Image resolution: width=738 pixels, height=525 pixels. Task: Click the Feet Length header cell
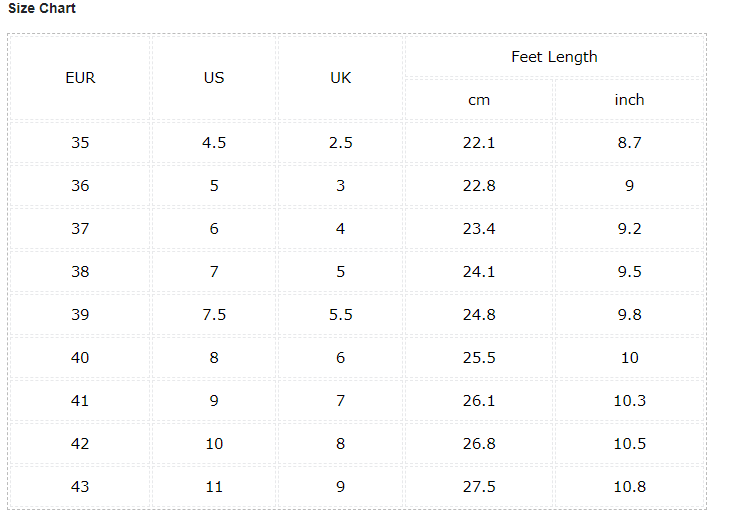pyautogui.click(x=554, y=57)
